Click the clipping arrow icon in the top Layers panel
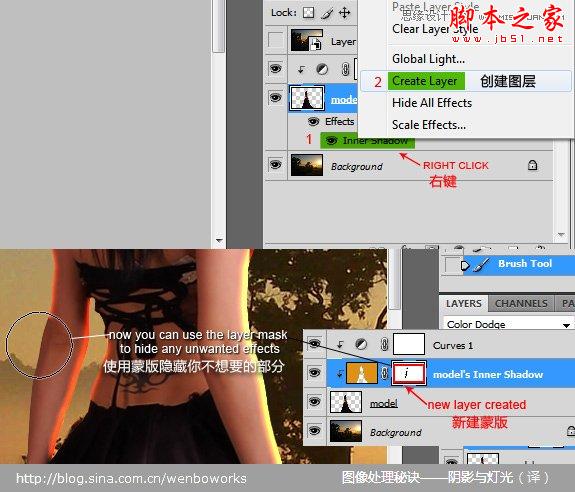This screenshot has height=492, width=575. 301,69
